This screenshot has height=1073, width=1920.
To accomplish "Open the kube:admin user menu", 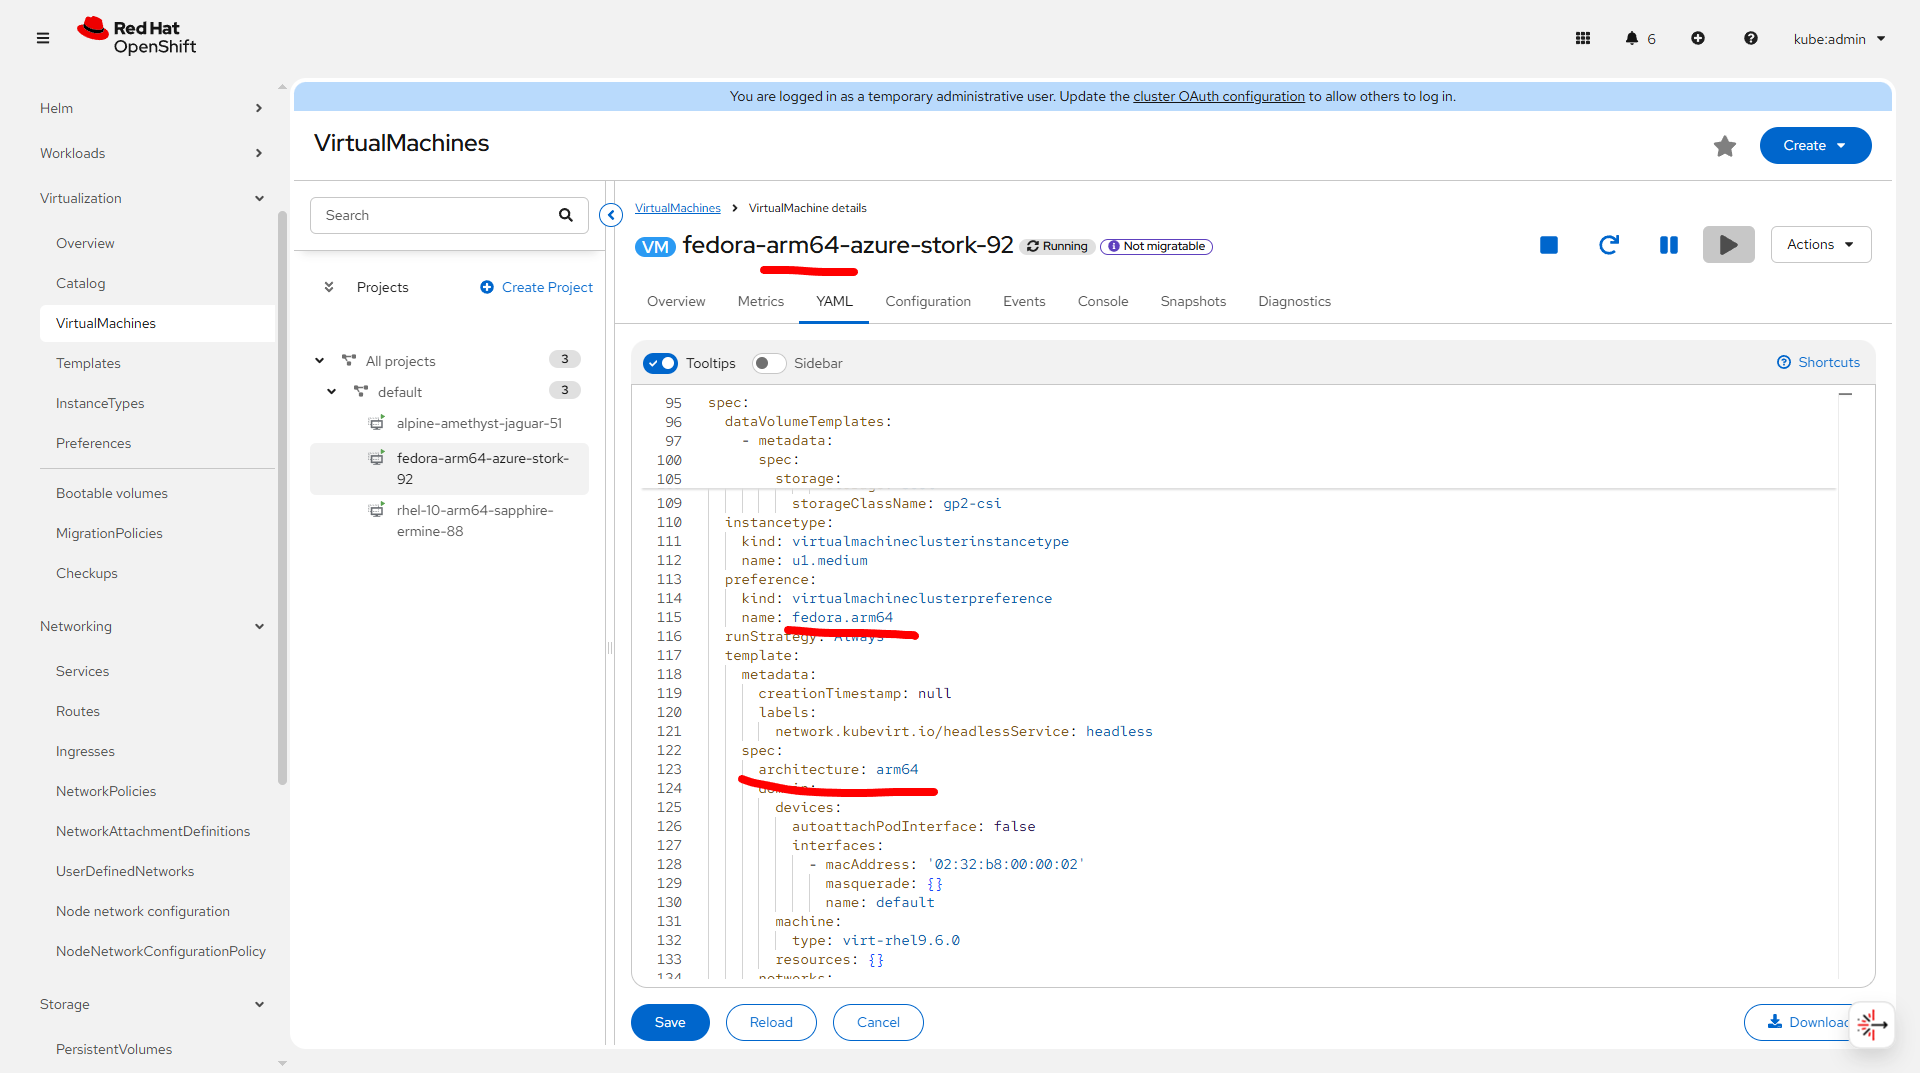I will click(x=1839, y=39).
